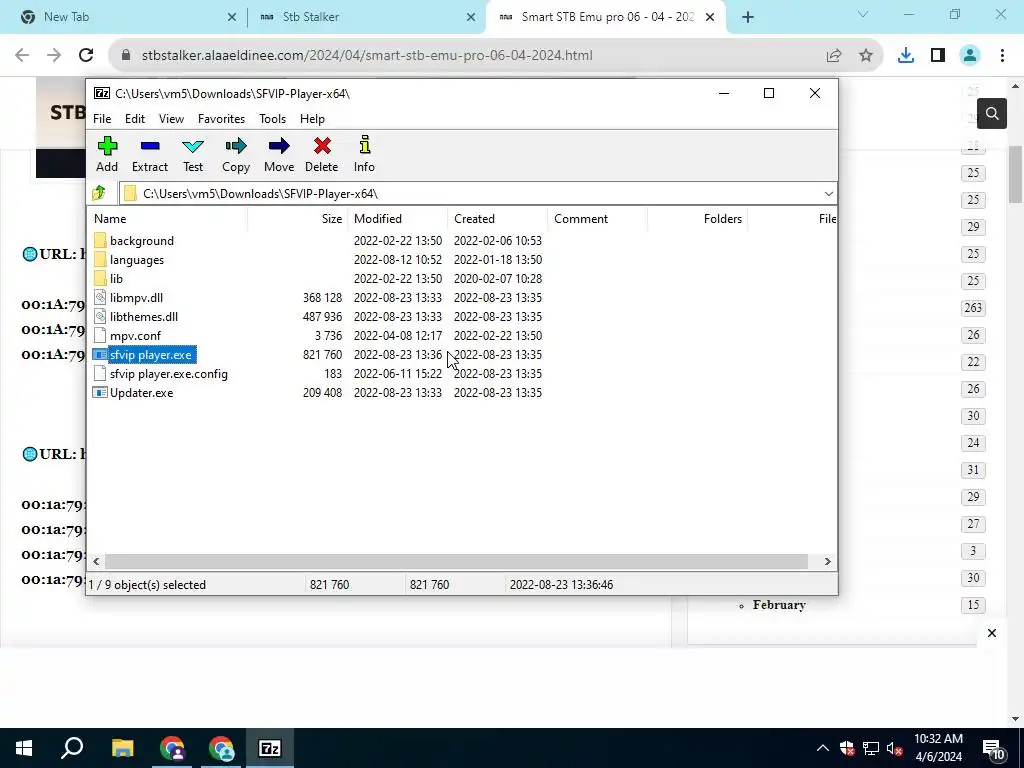The height and width of the screenshot is (768, 1024).
Task: Click the browser page search icon
Action: 991,114
